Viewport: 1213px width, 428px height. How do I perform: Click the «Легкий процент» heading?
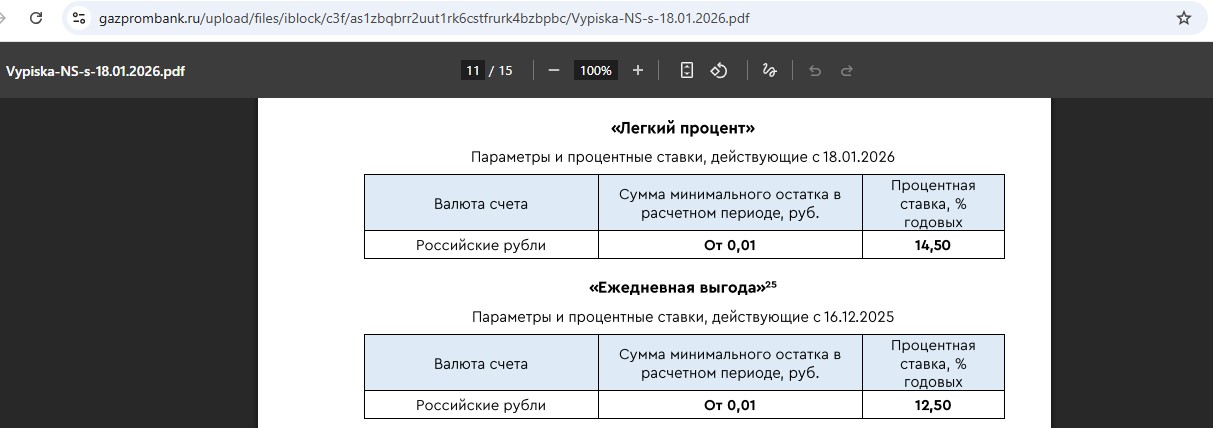tap(682, 128)
